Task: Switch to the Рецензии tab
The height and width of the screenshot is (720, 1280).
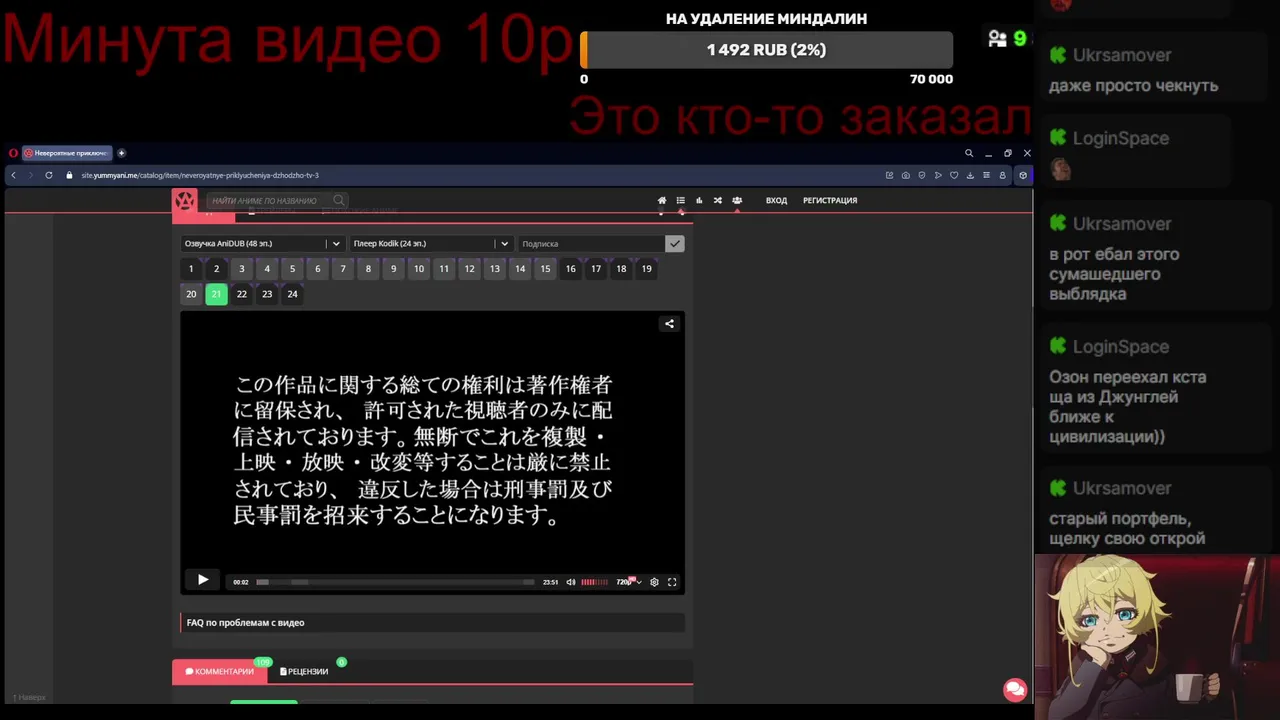Action: click(304, 671)
